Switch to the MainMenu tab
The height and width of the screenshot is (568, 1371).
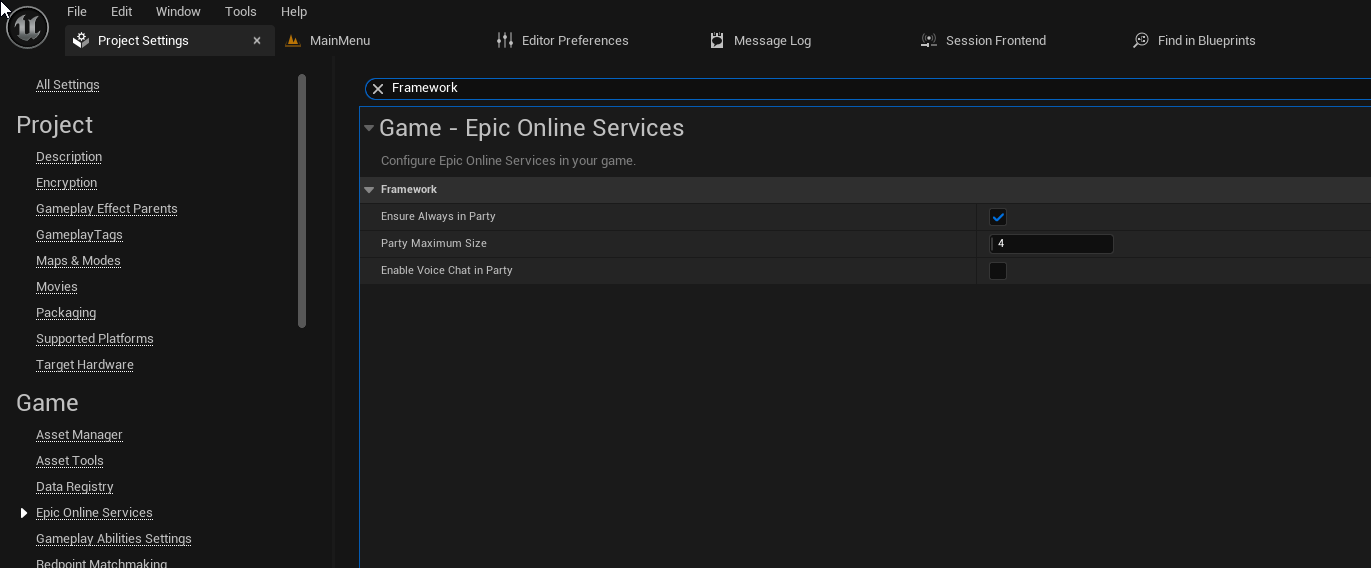click(x=340, y=41)
